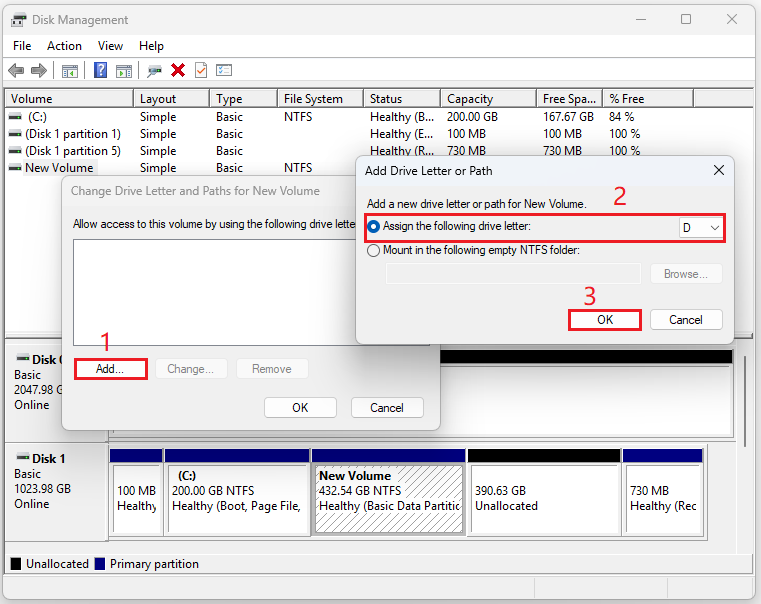Select New Volume in volume list
Viewport: 761px width, 604px height.
coord(59,168)
